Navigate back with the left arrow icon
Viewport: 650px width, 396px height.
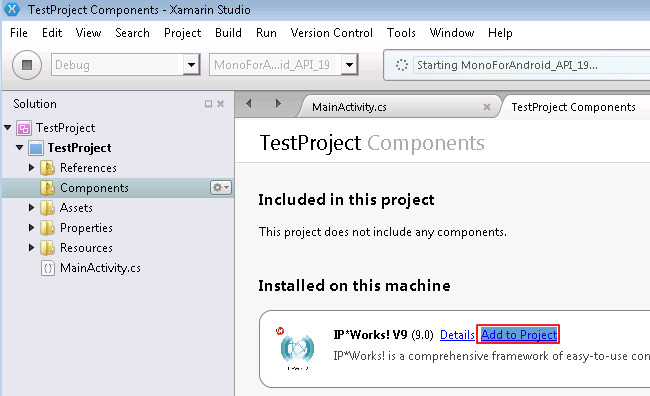(x=249, y=103)
